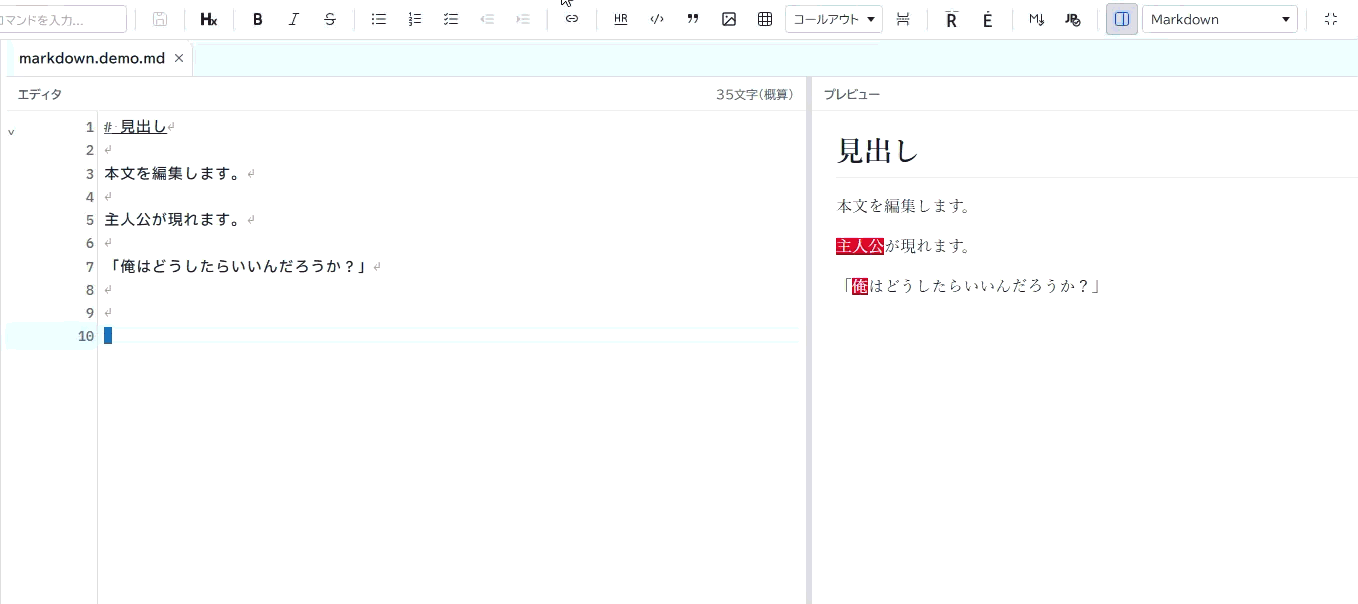Insert a task checklist
Image resolution: width=1358 pixels, height=604 pixels.
(451, 19)
